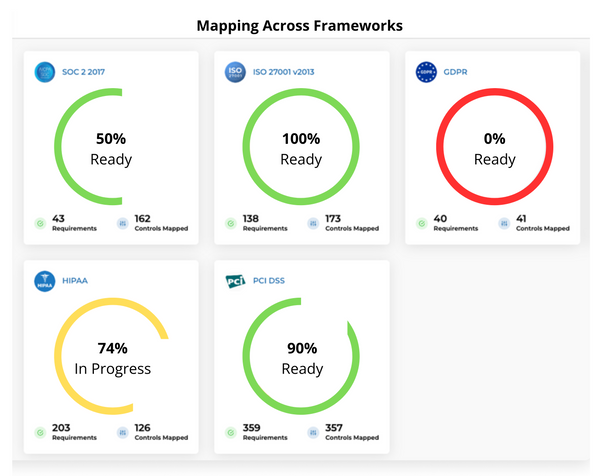Click the HIPAA caduceus logo icon
Viewport: 600px width, 476px height.
pos(44,281)
